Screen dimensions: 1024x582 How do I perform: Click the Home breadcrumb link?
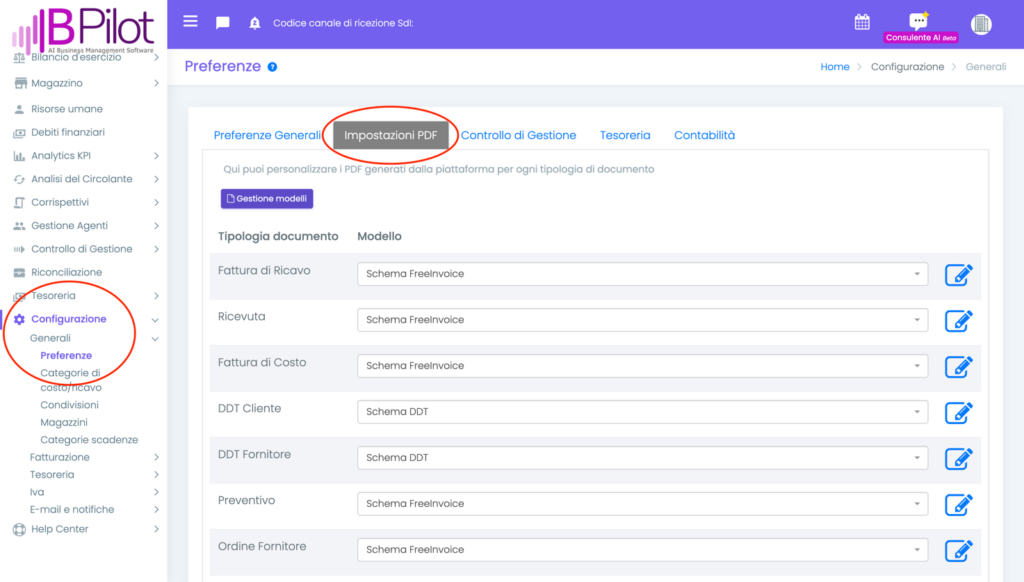834,67
